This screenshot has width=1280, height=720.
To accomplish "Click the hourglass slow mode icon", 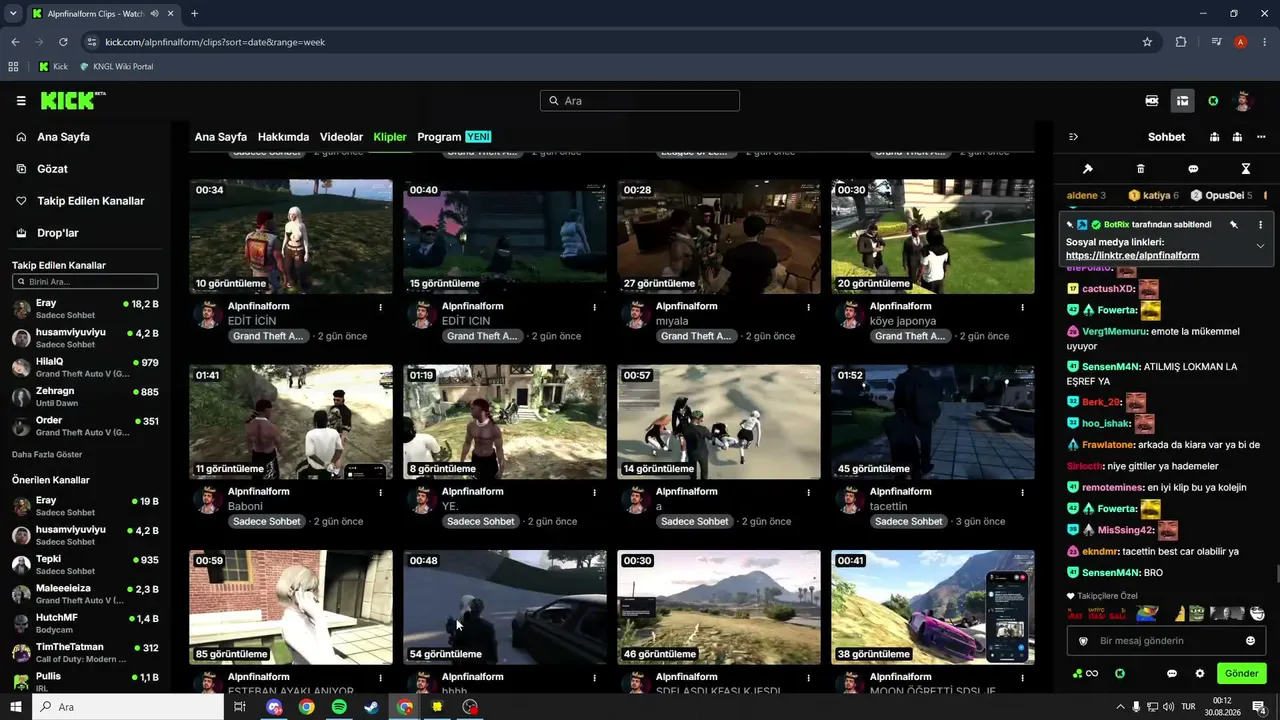I will tap(1246, 169).
